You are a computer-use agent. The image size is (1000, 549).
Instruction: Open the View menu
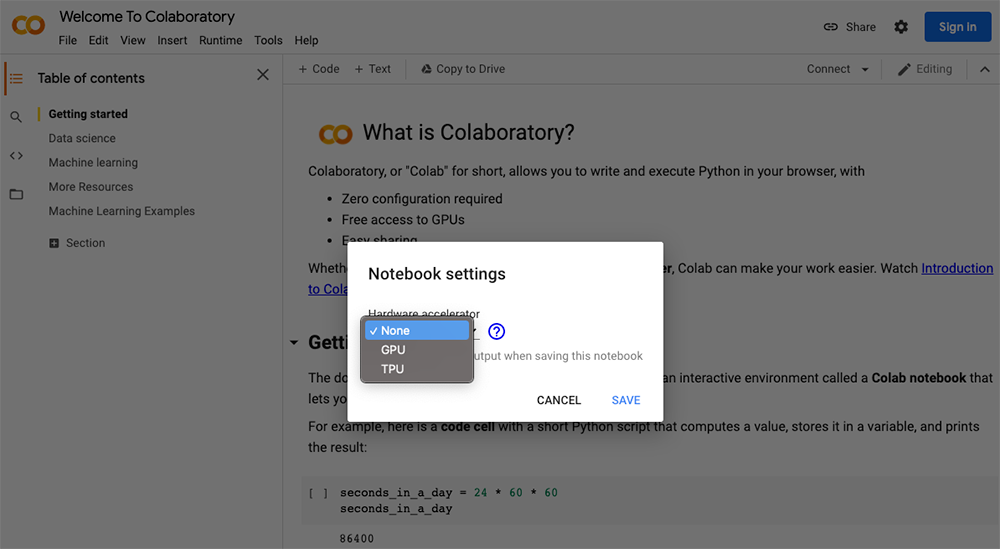pos(133,40)
